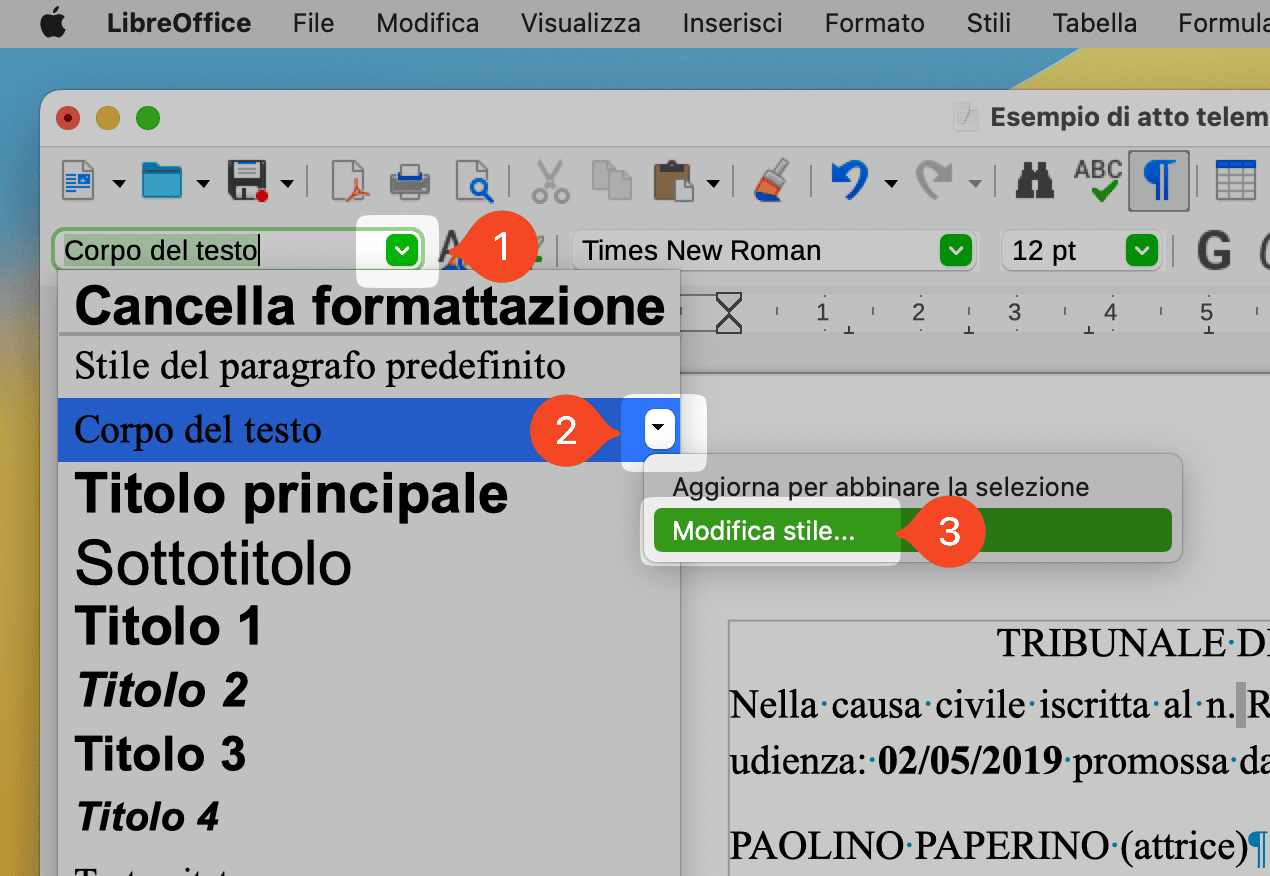Expand the Redo history dropdown arrow
This screenshot has width=1270, height=876.
coord(975,183)
